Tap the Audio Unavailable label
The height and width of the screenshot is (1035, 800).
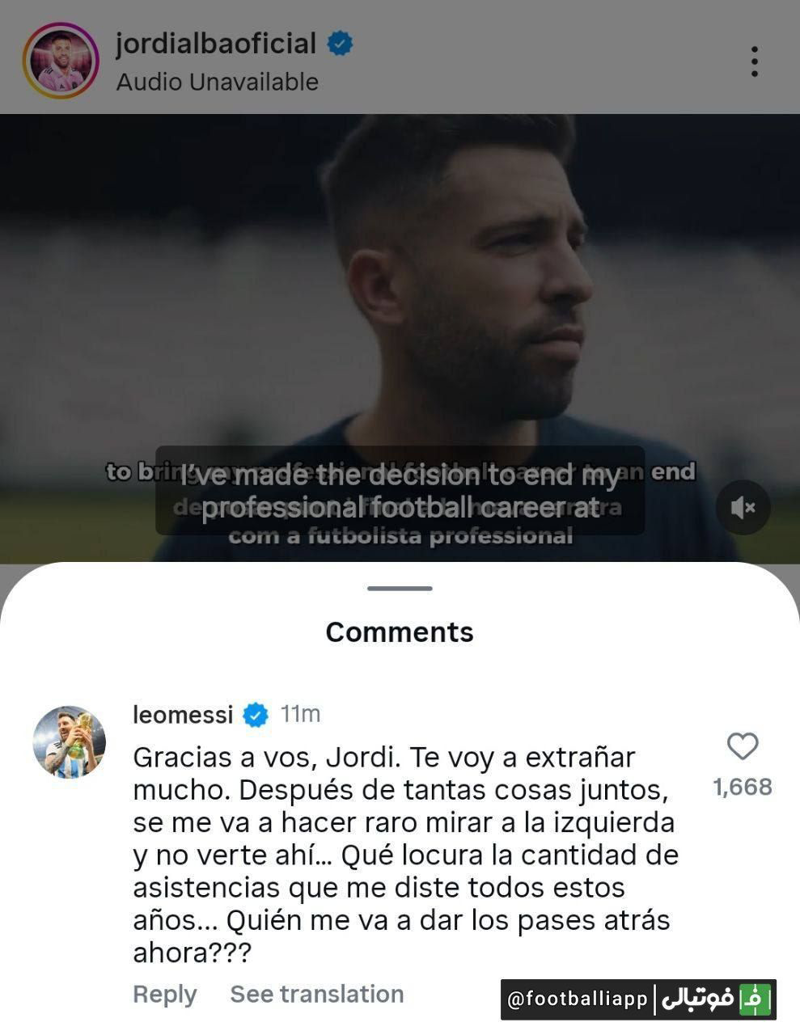pos(217,82)
